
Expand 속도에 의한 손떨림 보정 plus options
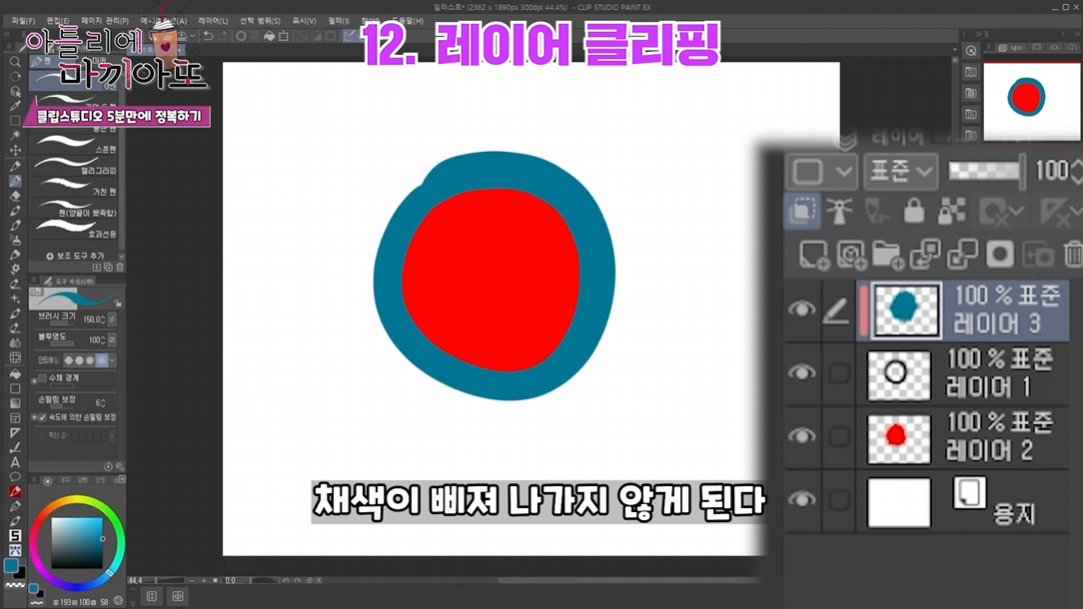(35, 418)
